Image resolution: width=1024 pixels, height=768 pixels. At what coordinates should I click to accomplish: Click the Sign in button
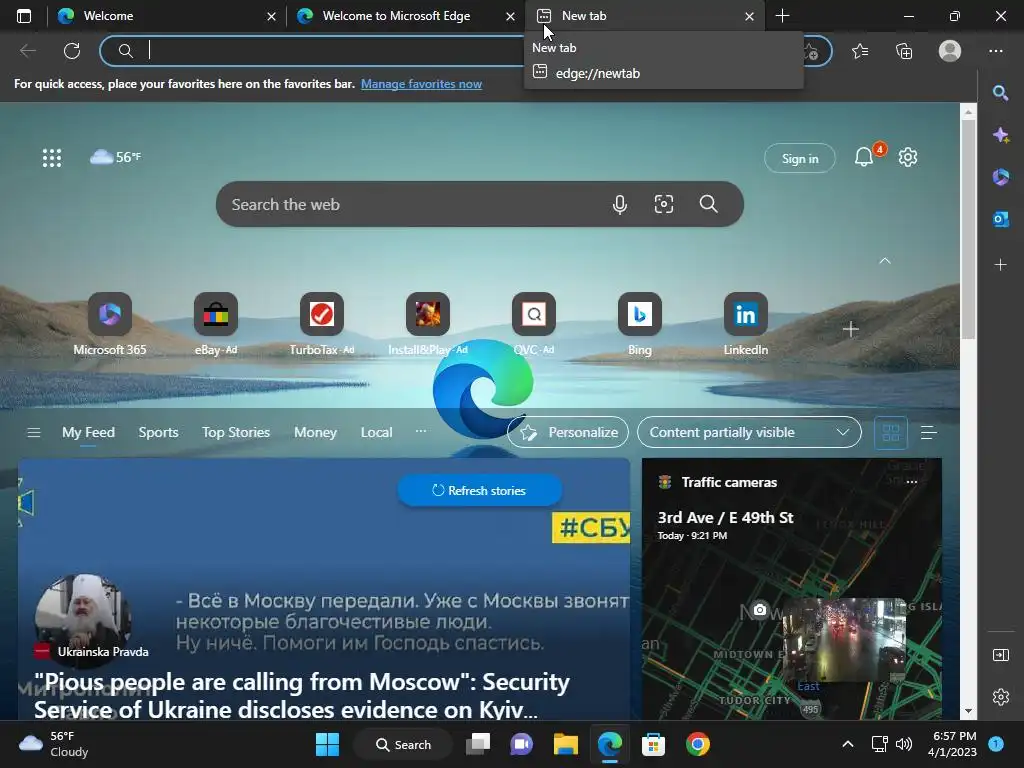click(800, 158)
